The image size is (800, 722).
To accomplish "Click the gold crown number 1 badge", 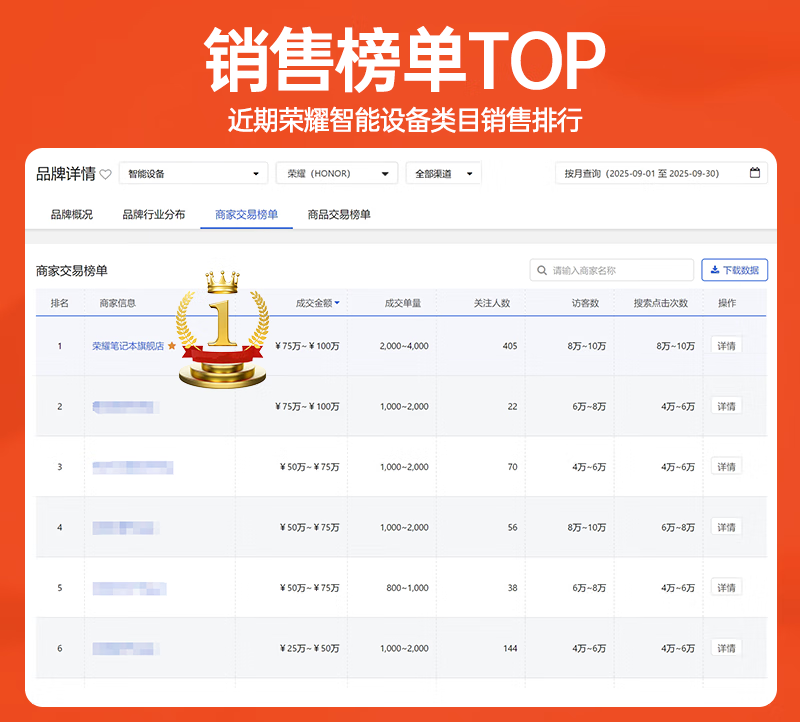I will pyautogui.click(x=222, y=328).
